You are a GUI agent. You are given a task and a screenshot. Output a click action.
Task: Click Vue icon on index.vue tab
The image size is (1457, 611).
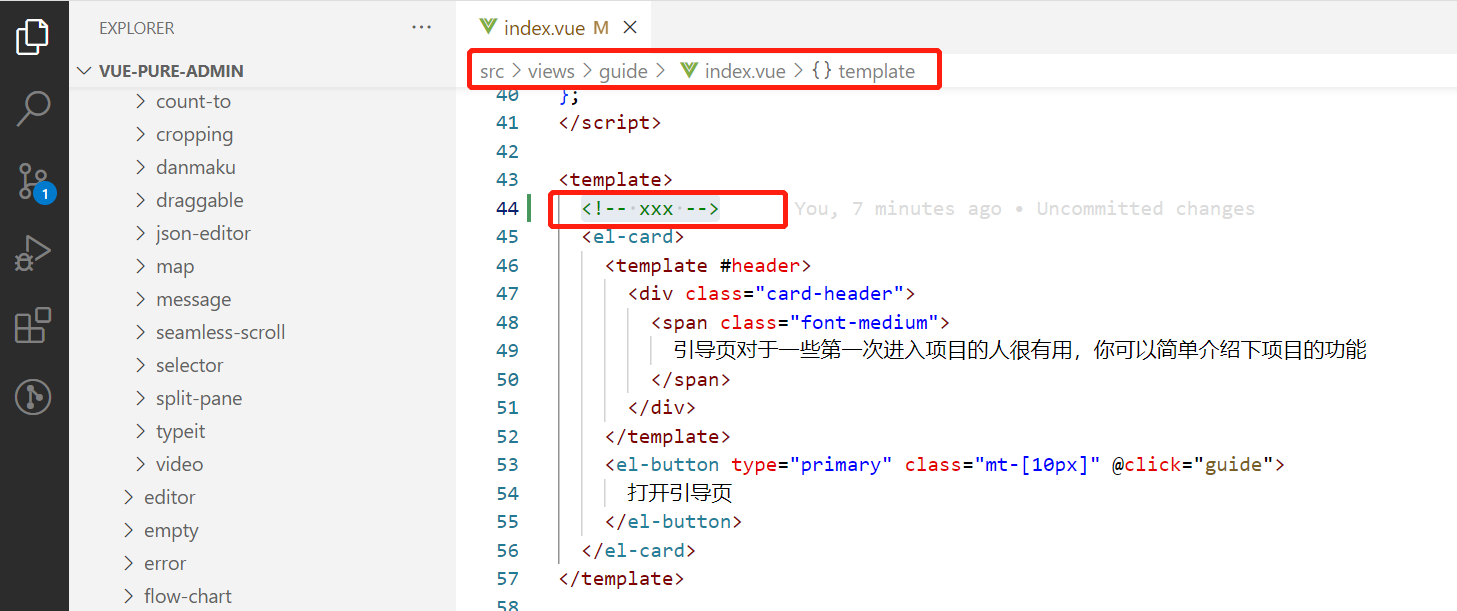[488, 28]
